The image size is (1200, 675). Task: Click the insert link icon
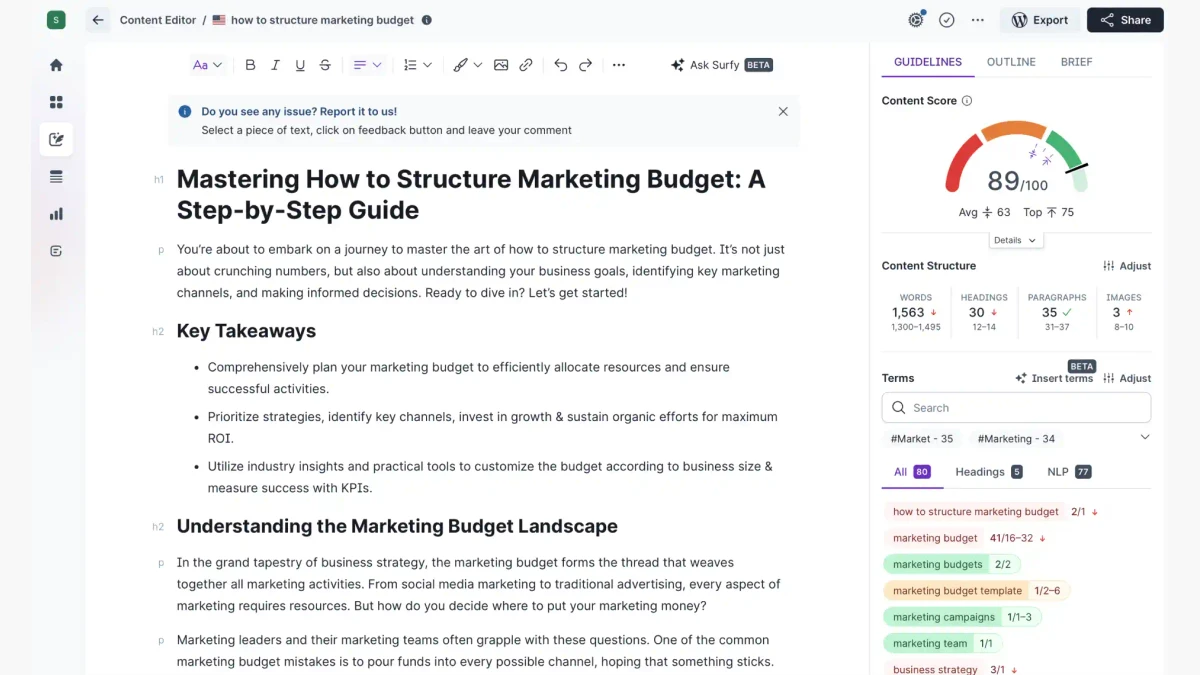[x=526, y=65]
